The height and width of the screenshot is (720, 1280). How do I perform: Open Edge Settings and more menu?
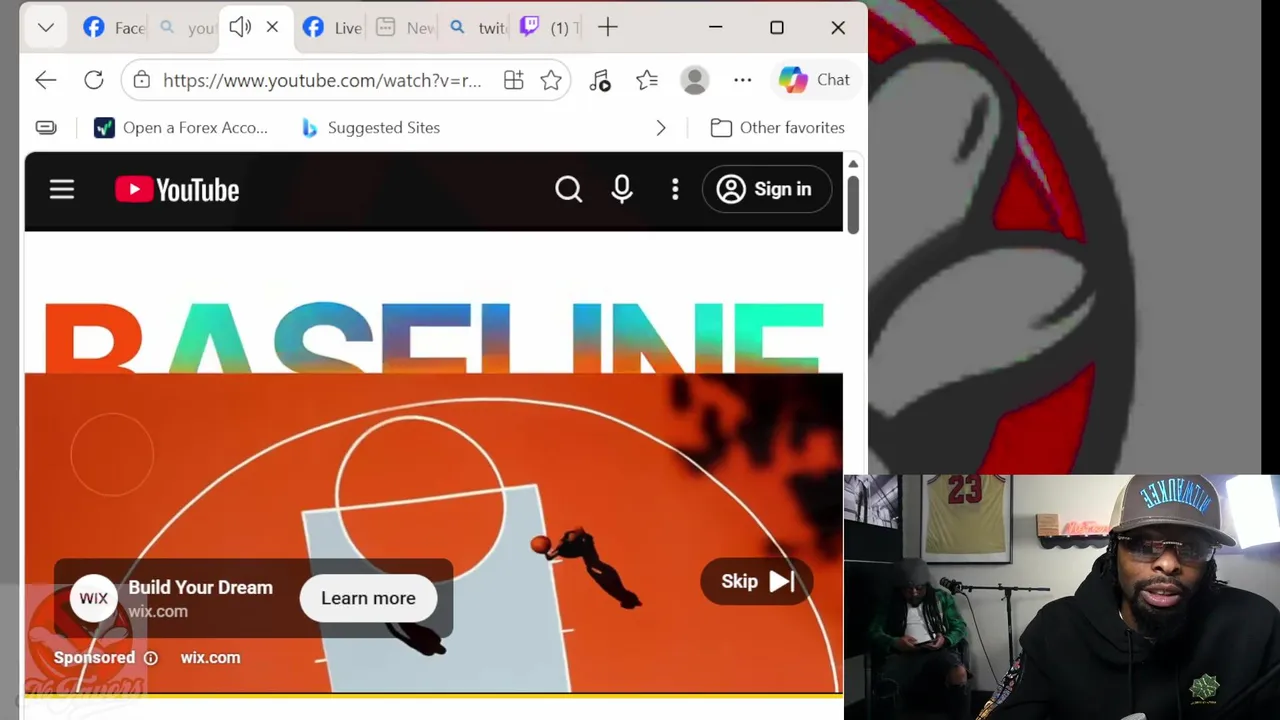pyautogui.click(x=742, y=80)
